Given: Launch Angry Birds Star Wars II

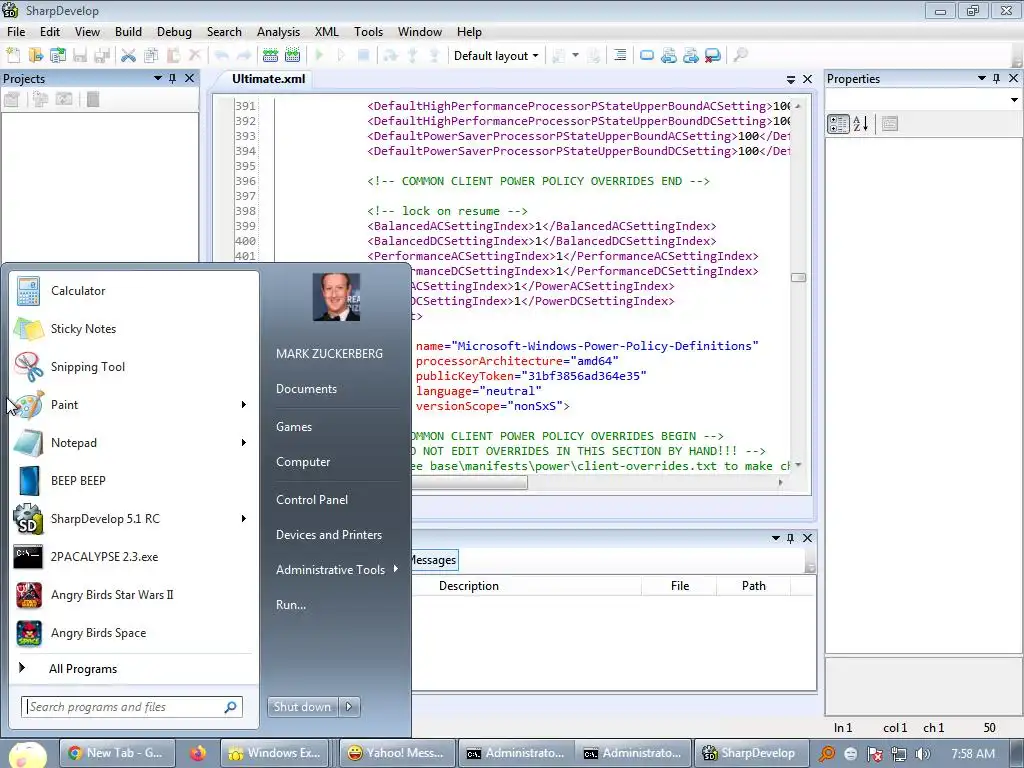Looking at the screenshot, I should pos(134,594).
